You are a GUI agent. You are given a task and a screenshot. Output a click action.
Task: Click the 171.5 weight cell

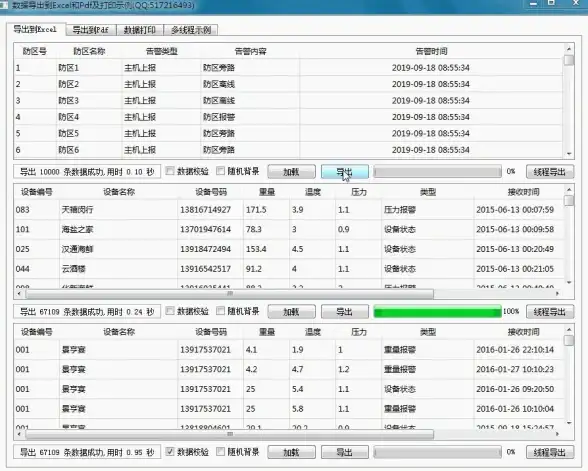[266, 210]
